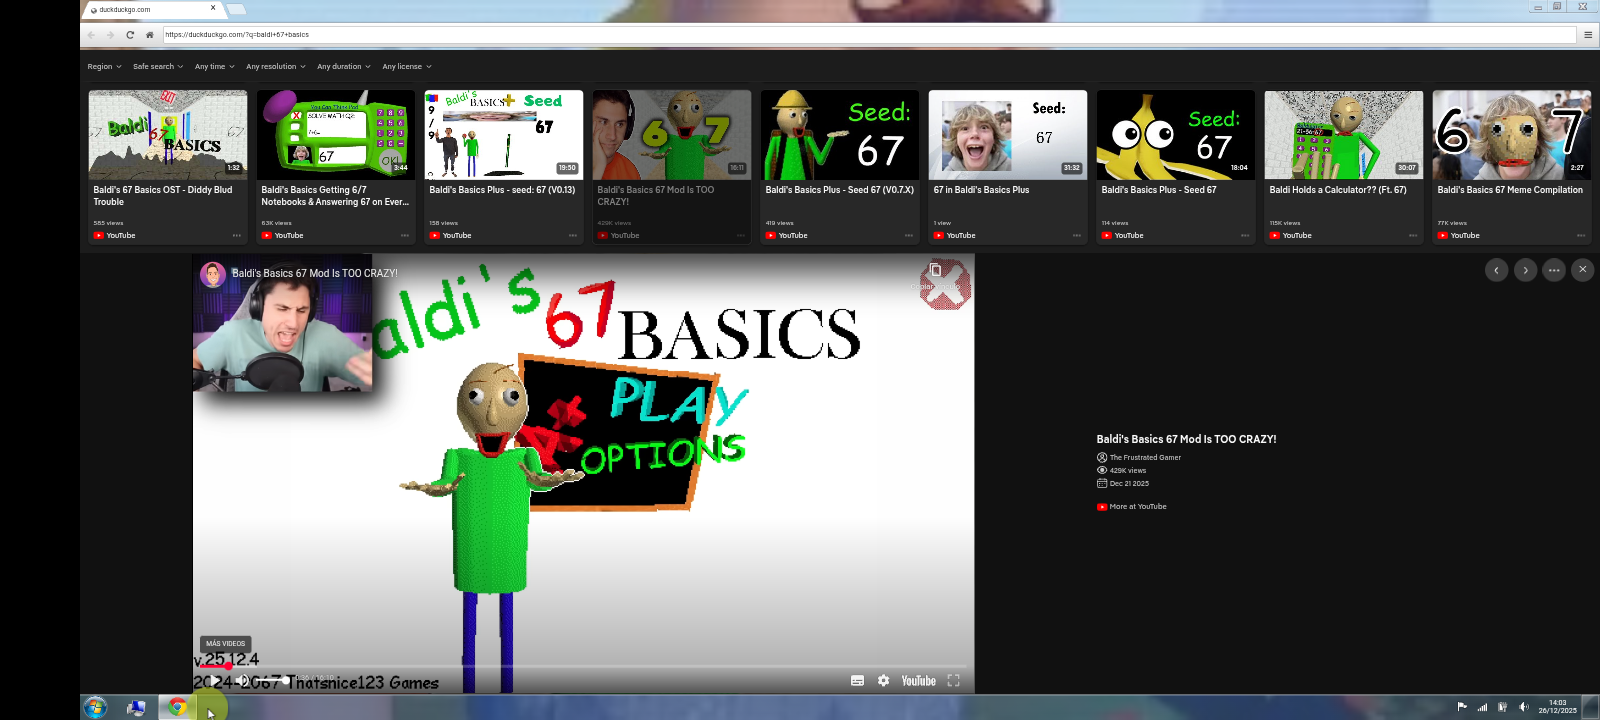
Task: Open Baldi's Basics Plus seed 67 (V0.13) thumbnail
Action: [504, 135]
